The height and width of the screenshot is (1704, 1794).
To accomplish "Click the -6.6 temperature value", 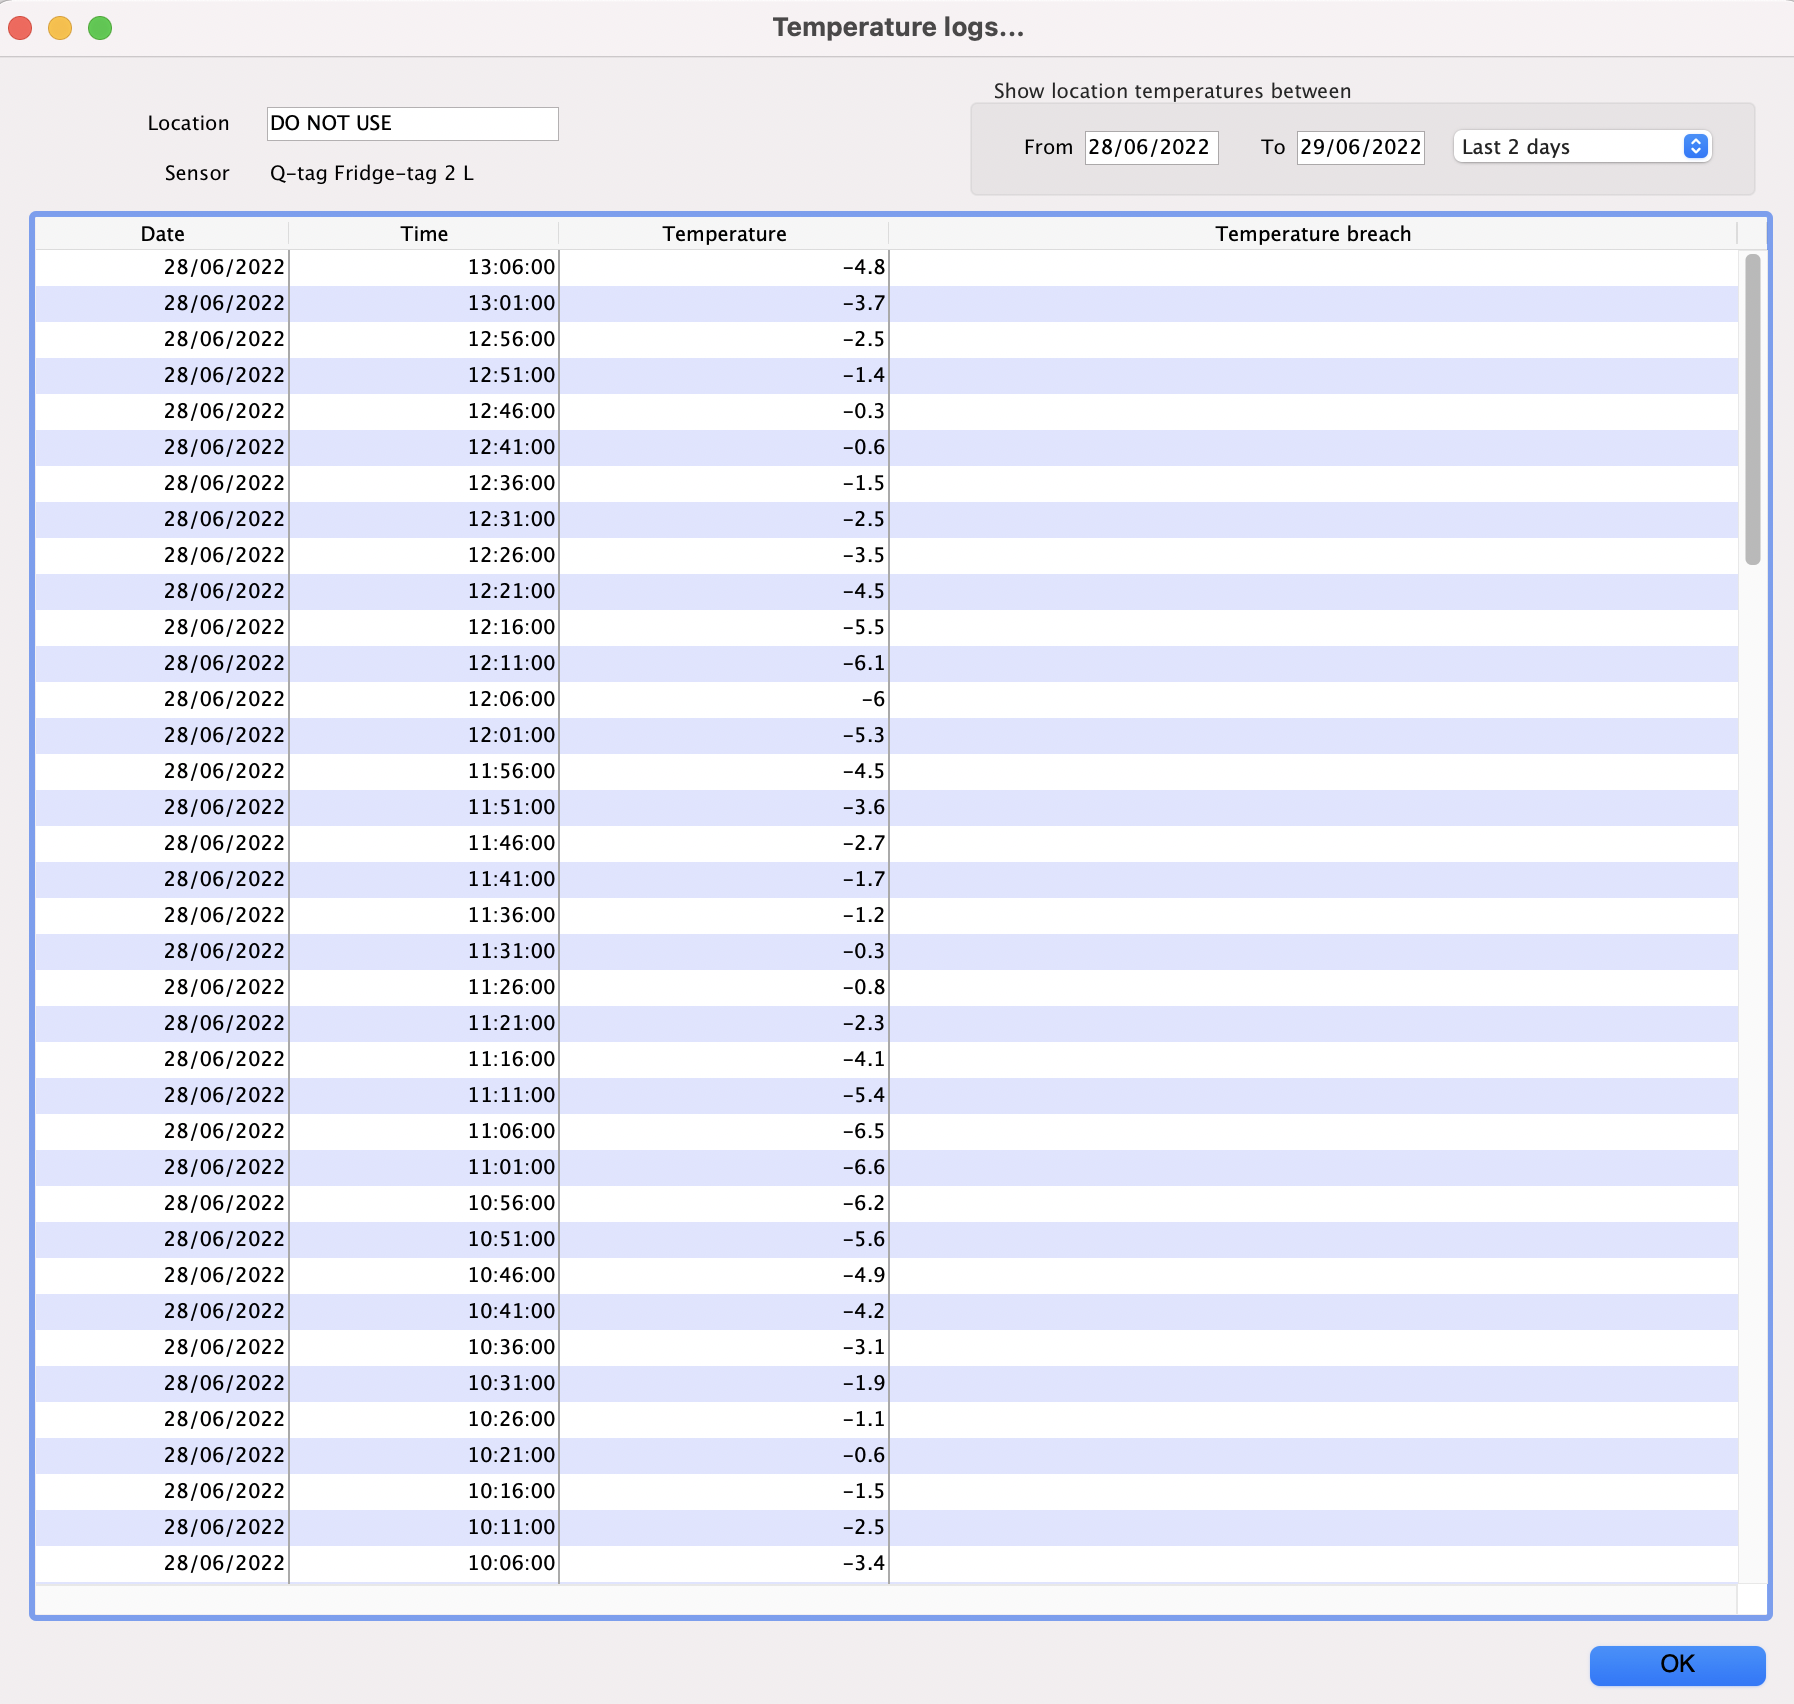I will 863,1167.
